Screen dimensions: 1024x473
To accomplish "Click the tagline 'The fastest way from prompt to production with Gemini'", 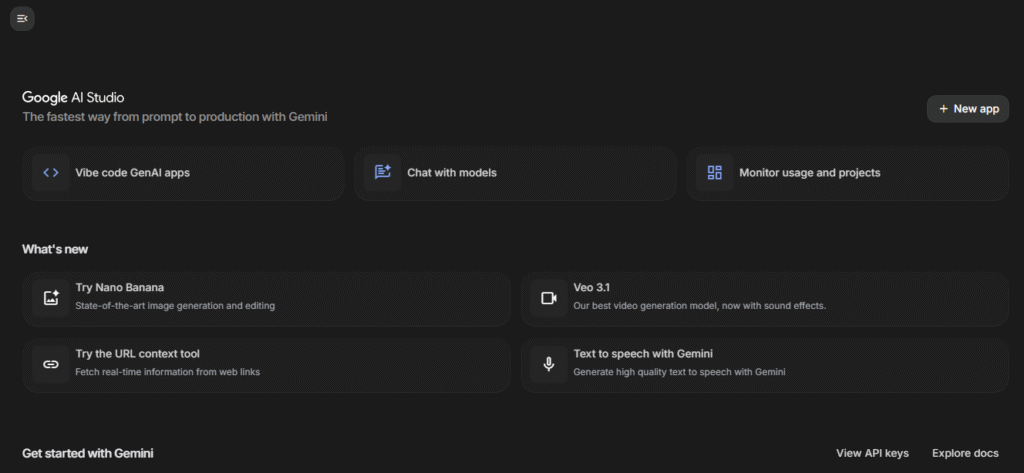I will [x=175, y=117].
